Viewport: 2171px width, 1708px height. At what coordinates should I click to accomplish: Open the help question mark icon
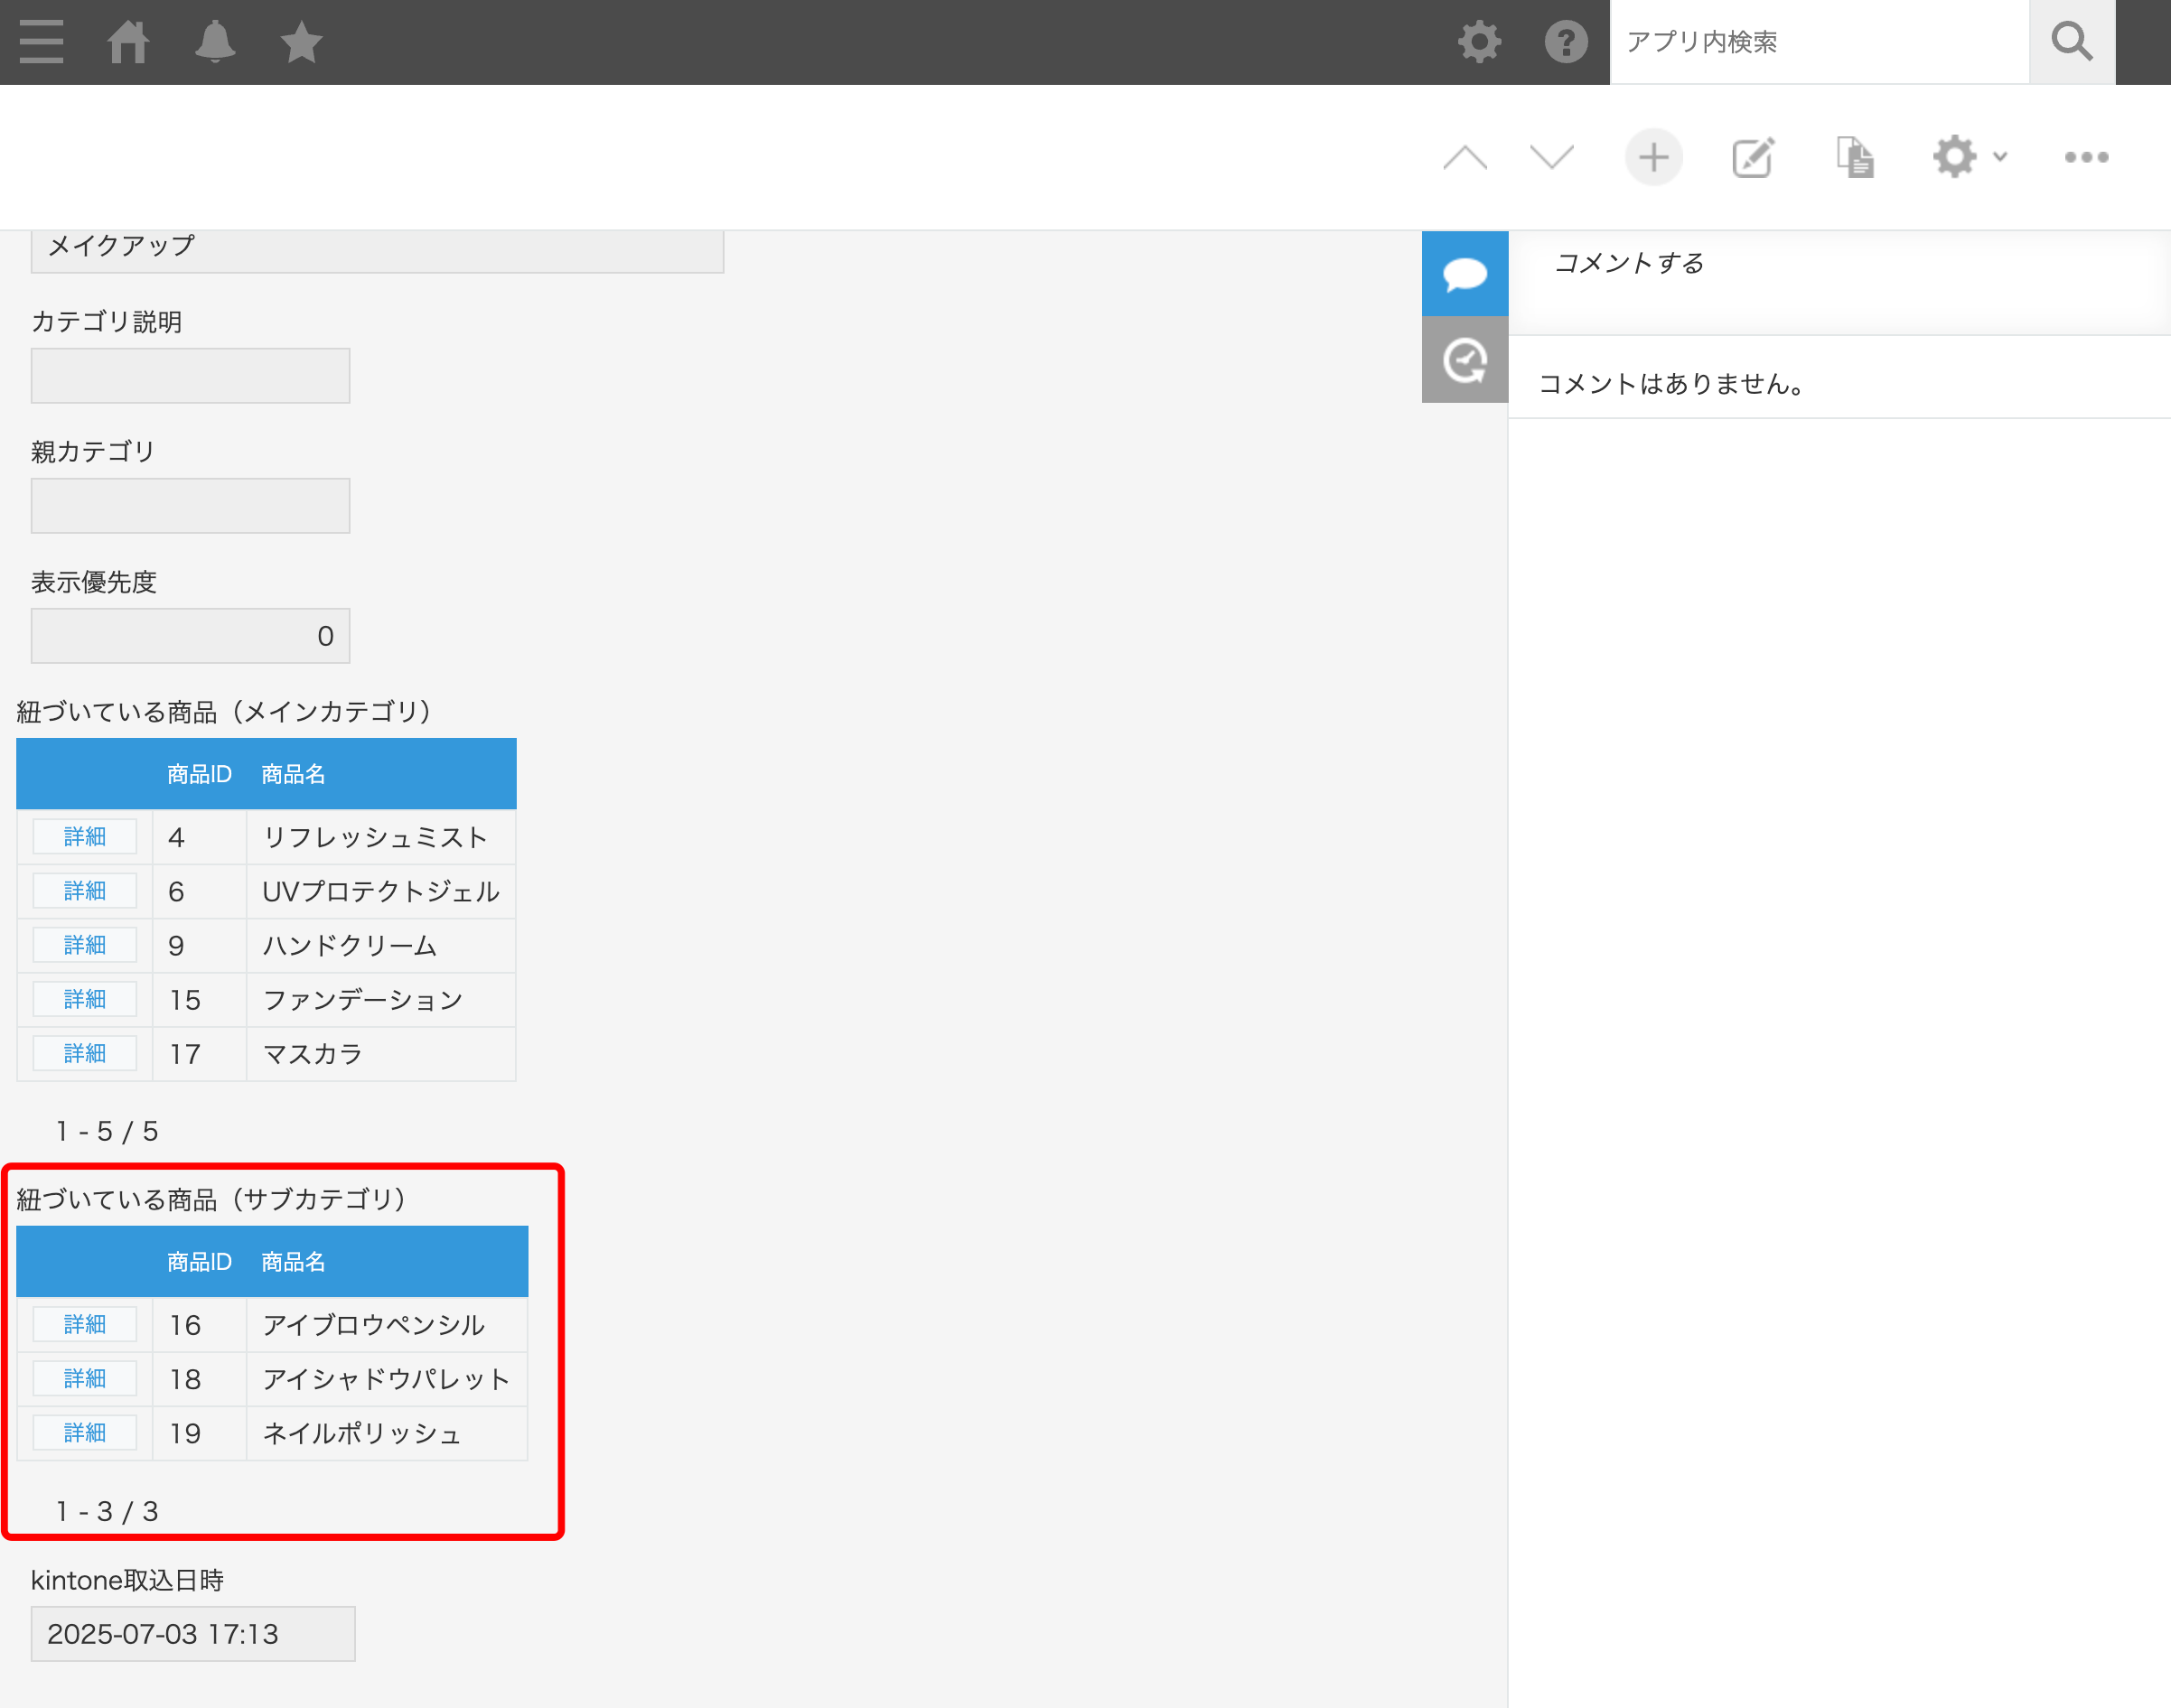click(1565, 42)
